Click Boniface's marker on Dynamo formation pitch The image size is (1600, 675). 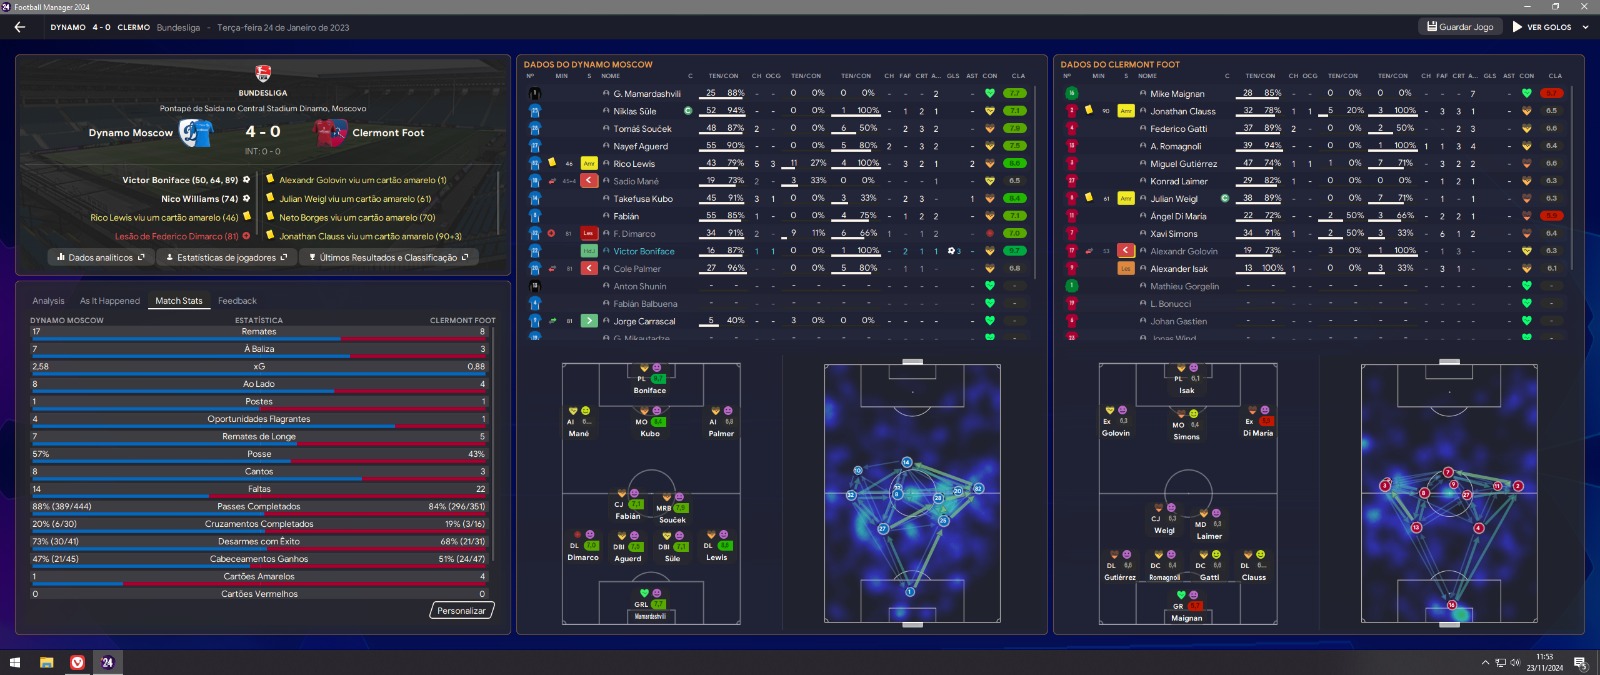click(650, 379)
